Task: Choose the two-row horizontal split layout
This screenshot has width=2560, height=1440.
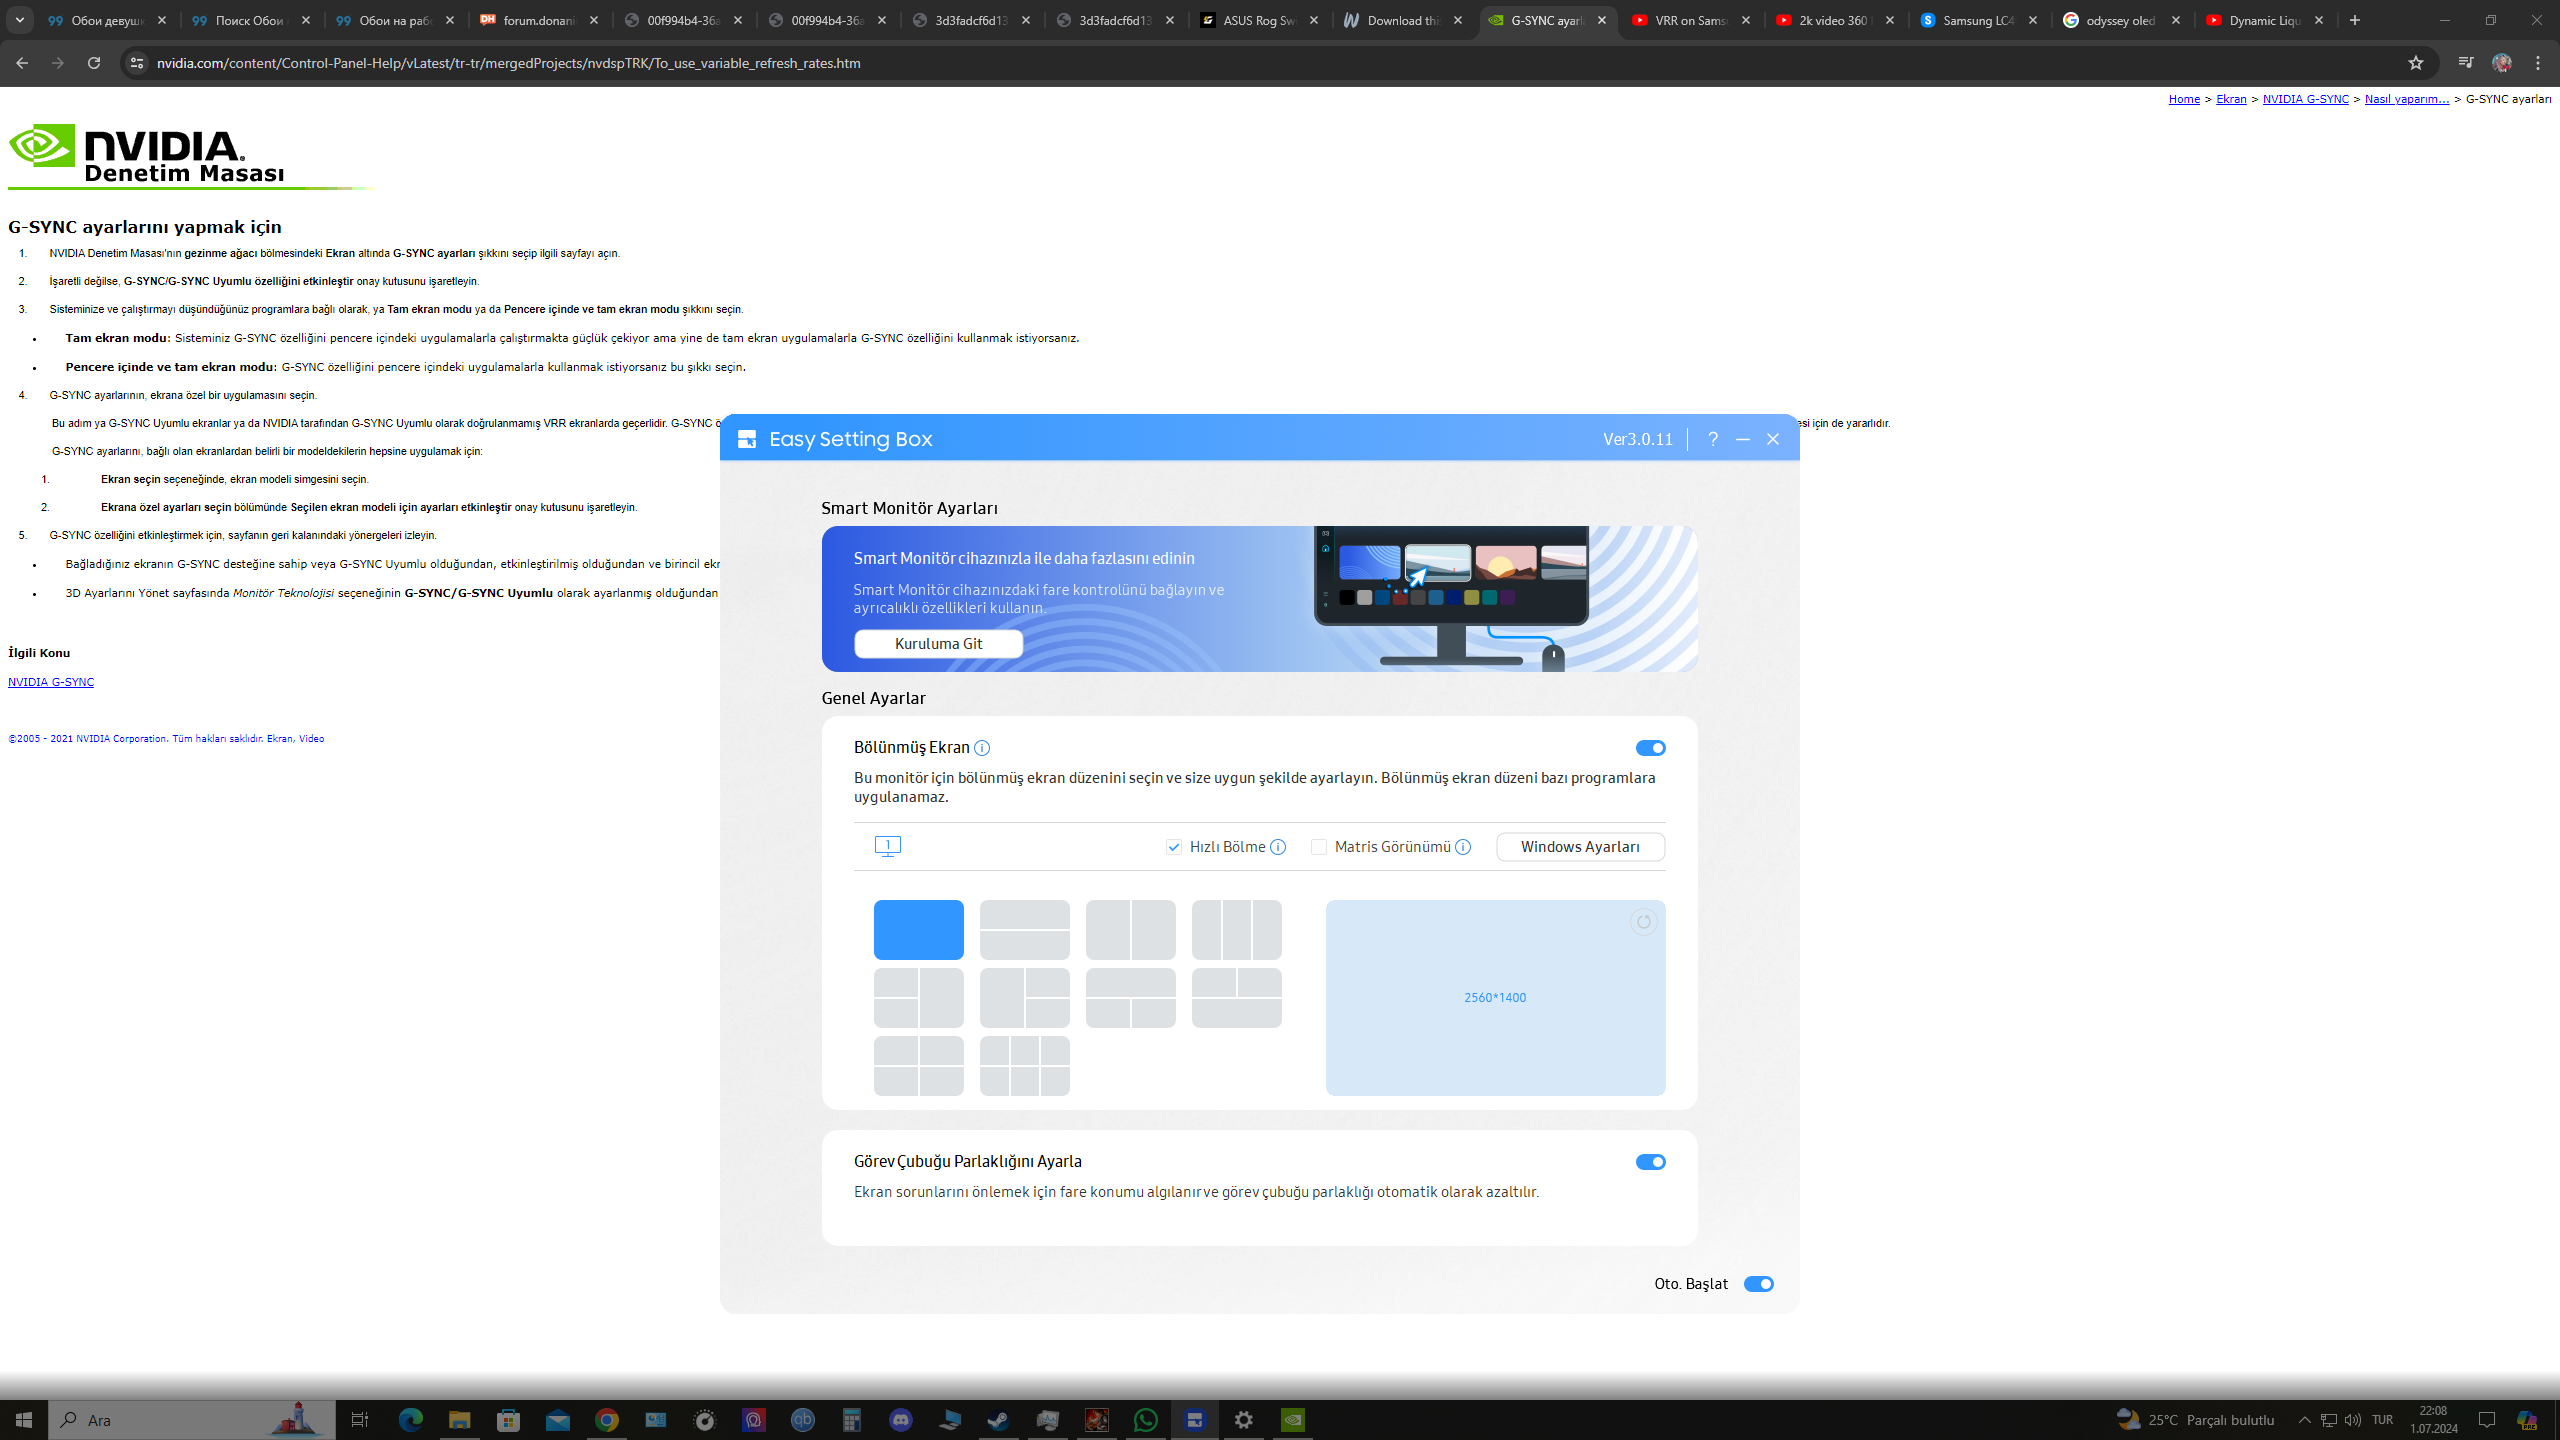Action: [1024, 929]
